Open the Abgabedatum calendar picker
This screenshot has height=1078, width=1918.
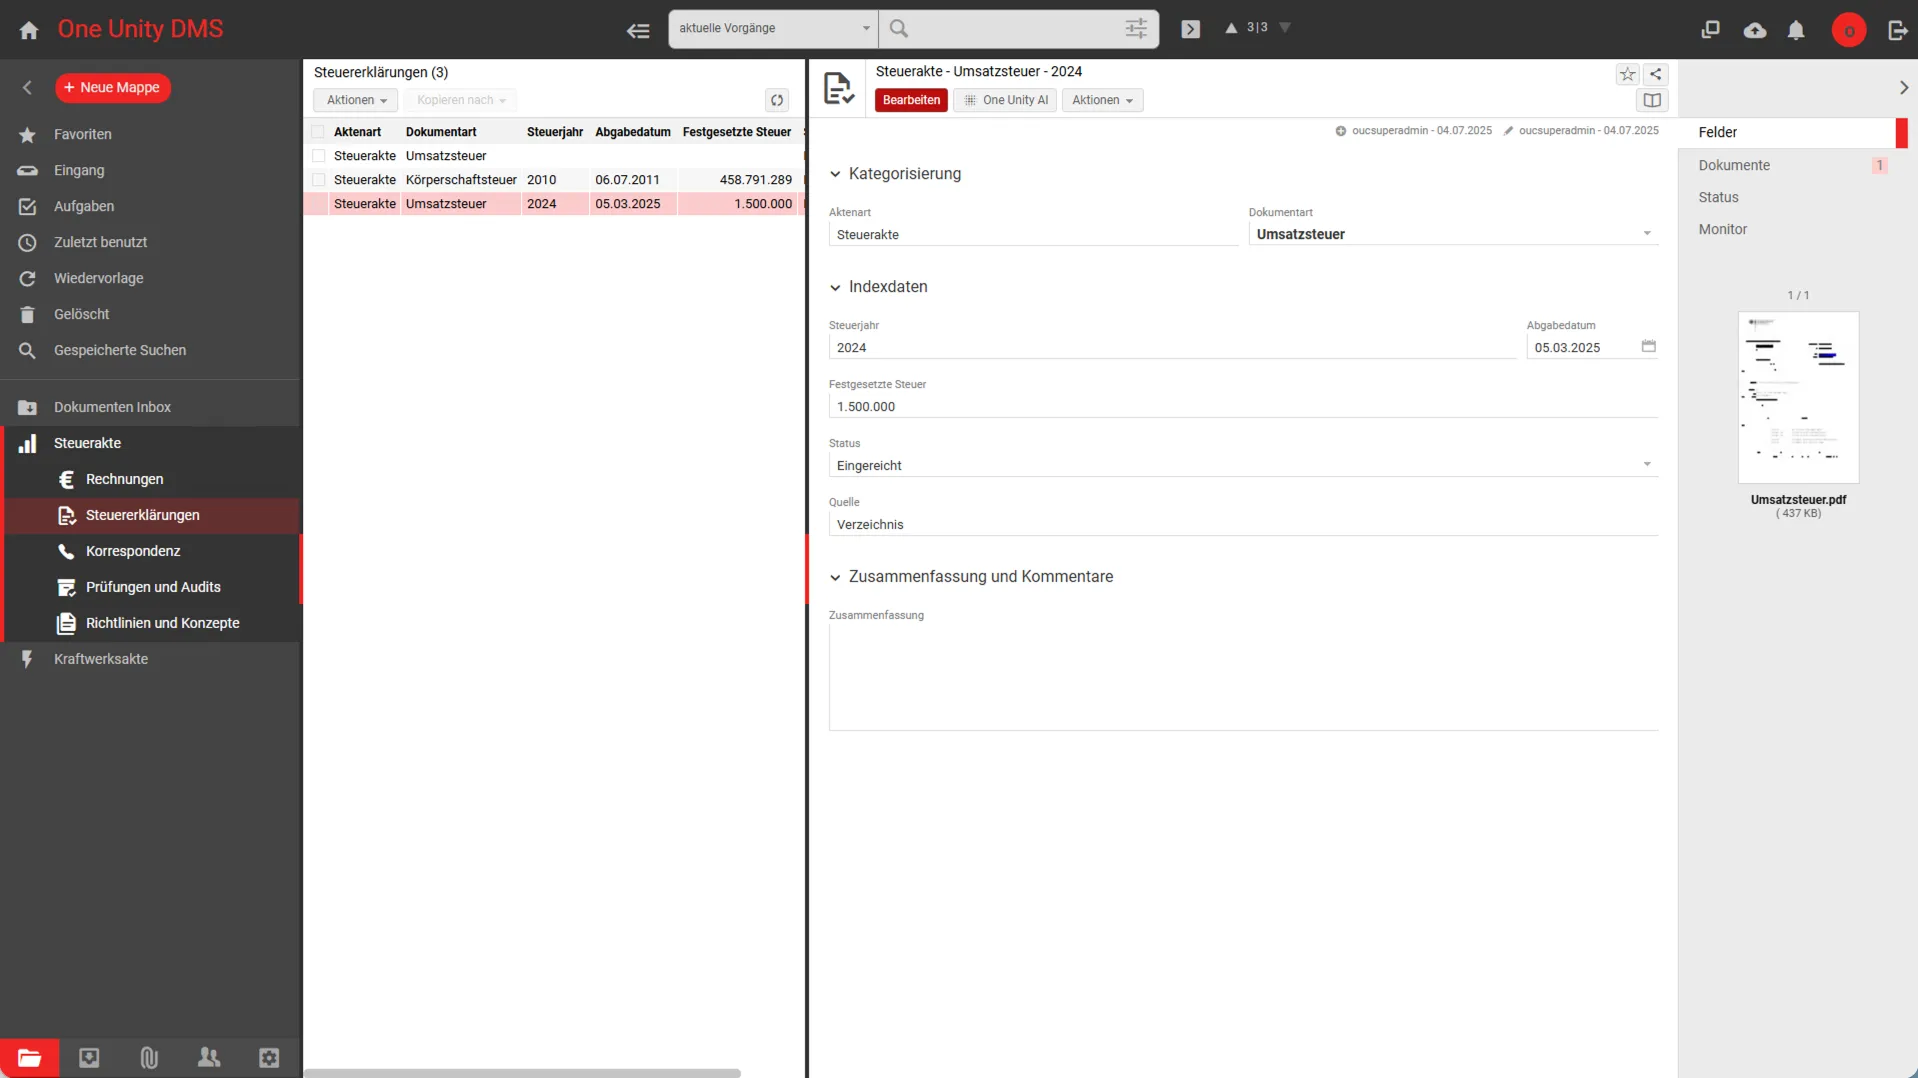click(1648, 347)
